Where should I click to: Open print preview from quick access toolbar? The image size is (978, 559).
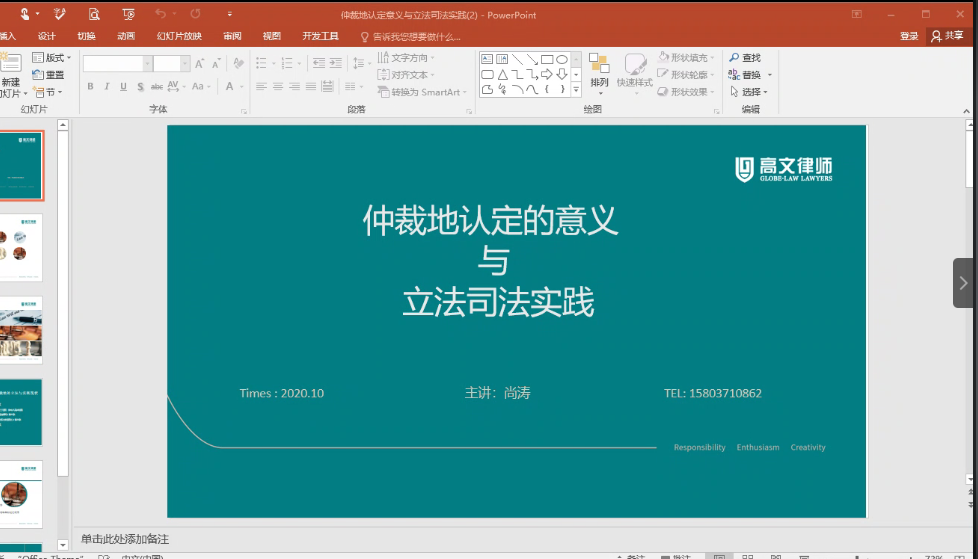click(94, 14)
